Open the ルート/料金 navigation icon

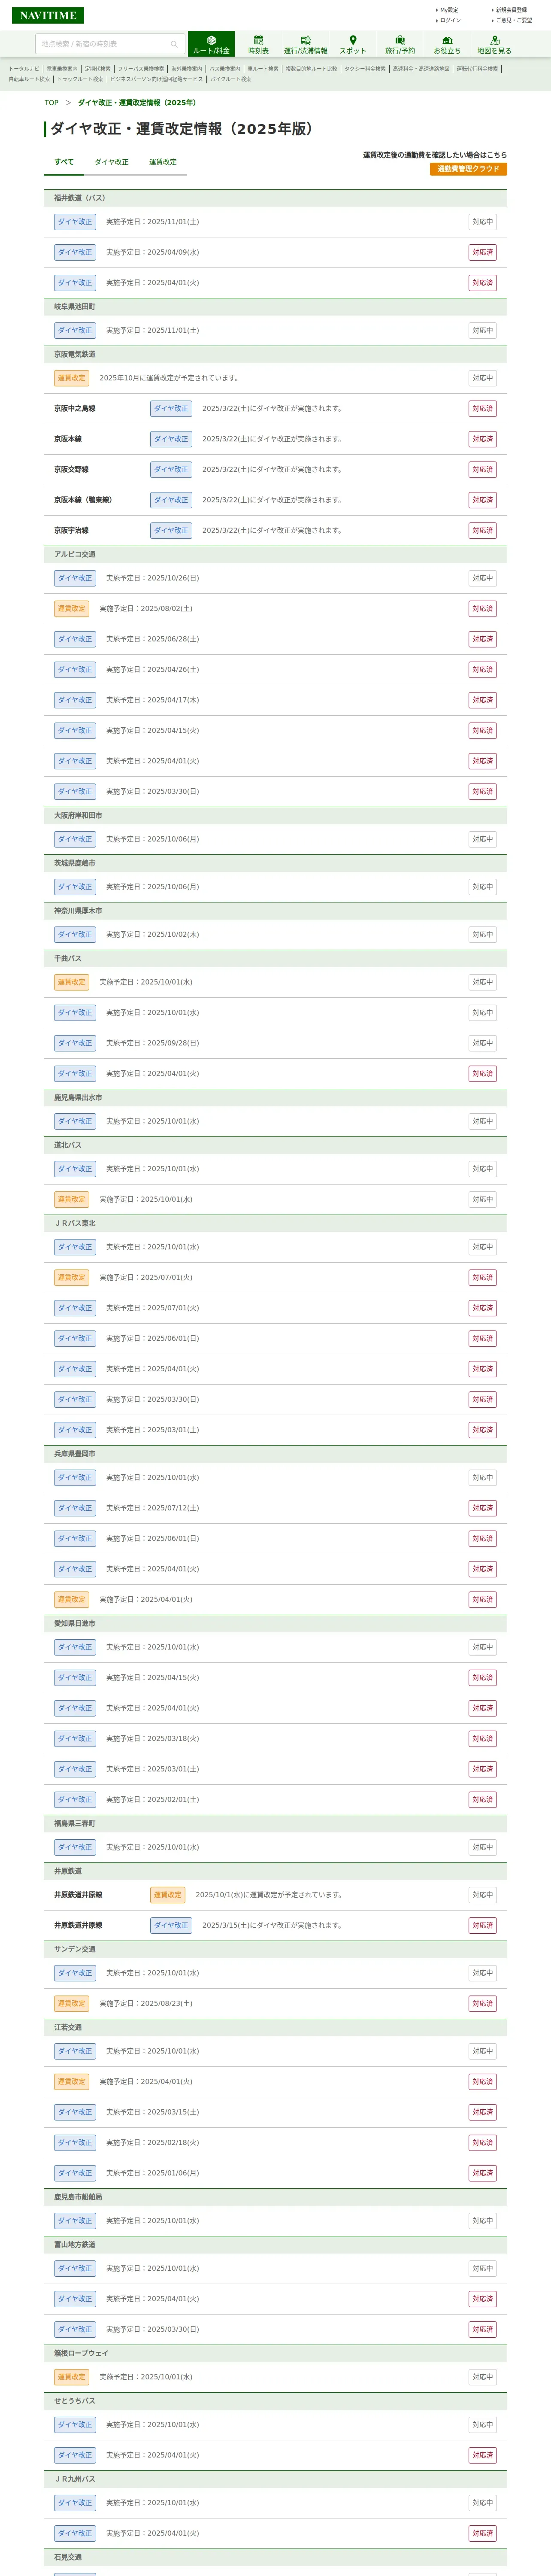[211, 44]
